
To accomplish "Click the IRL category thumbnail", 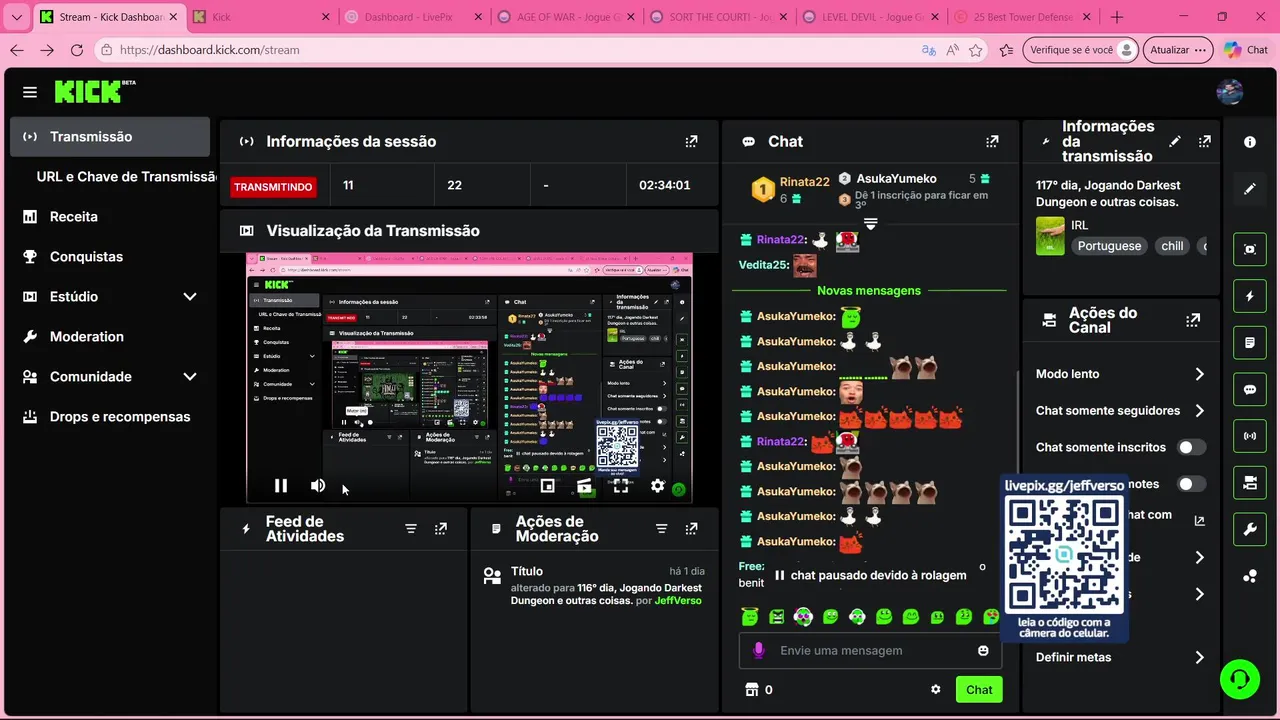I will coord(1050,236).
